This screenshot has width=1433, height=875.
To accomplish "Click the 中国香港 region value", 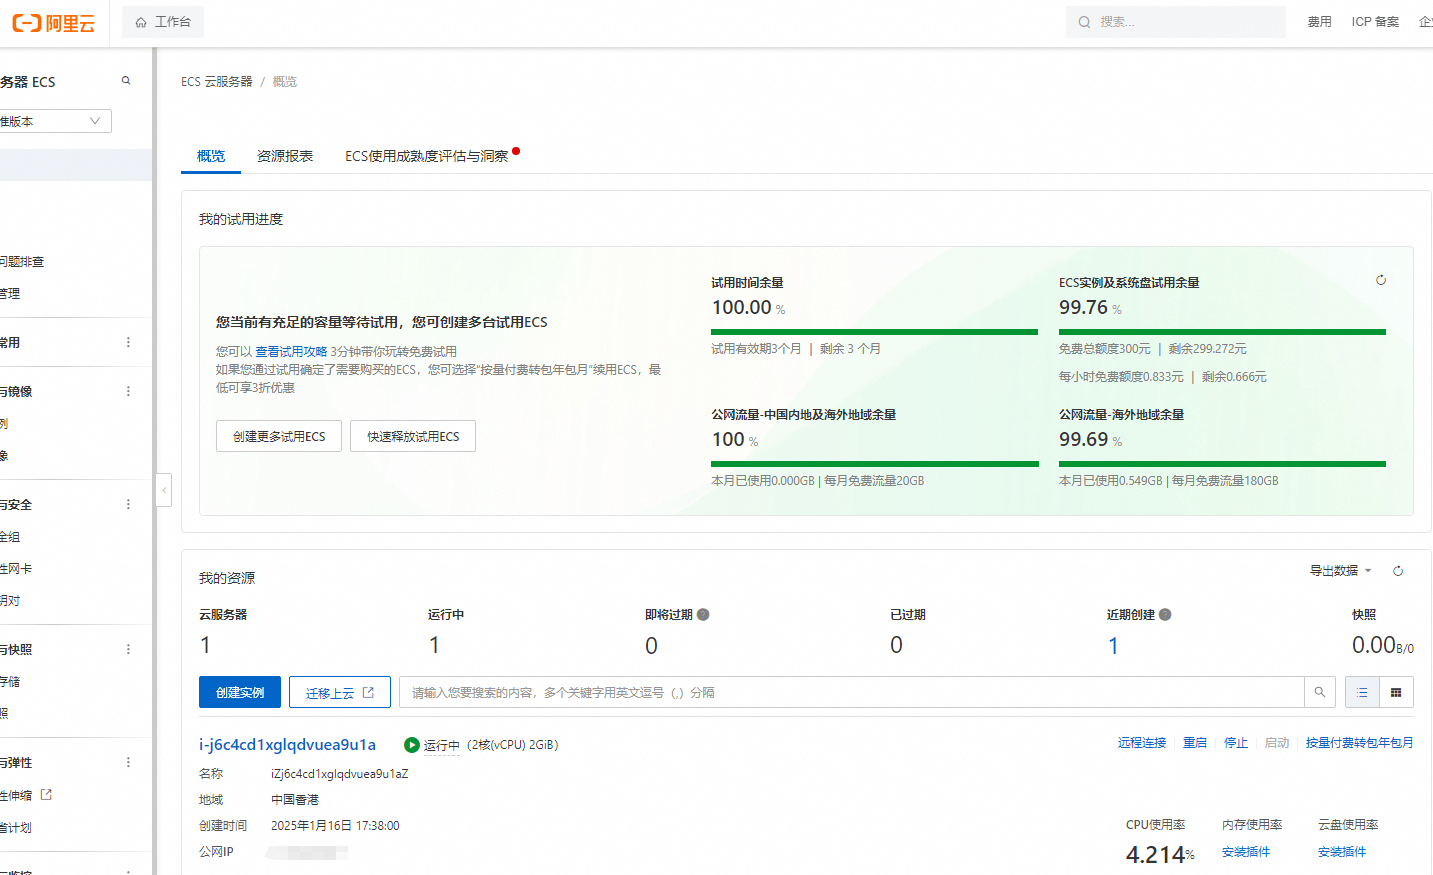I will pyautogui.click(x=295, y=800).
